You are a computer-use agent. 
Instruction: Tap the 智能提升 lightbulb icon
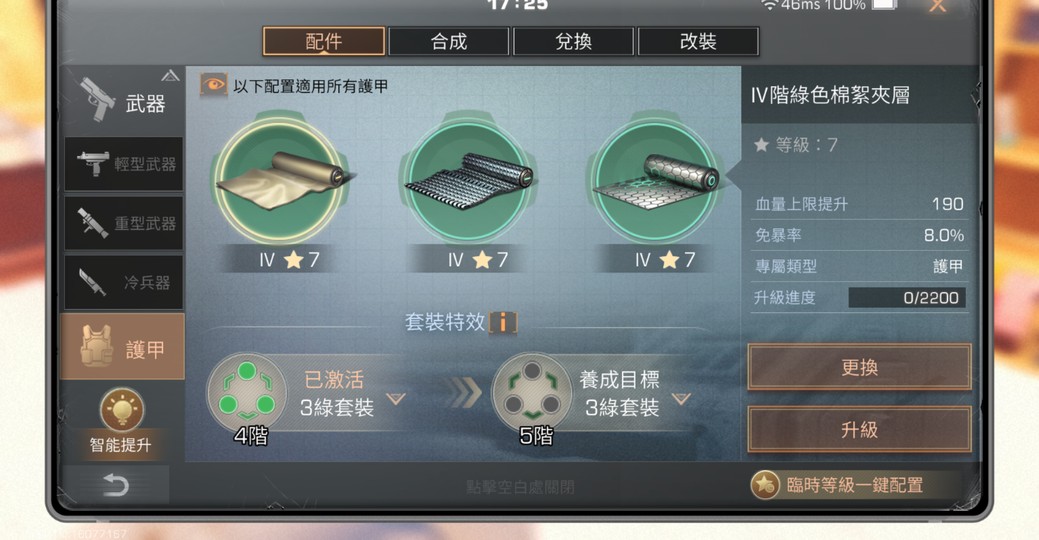tap(121, 410)
